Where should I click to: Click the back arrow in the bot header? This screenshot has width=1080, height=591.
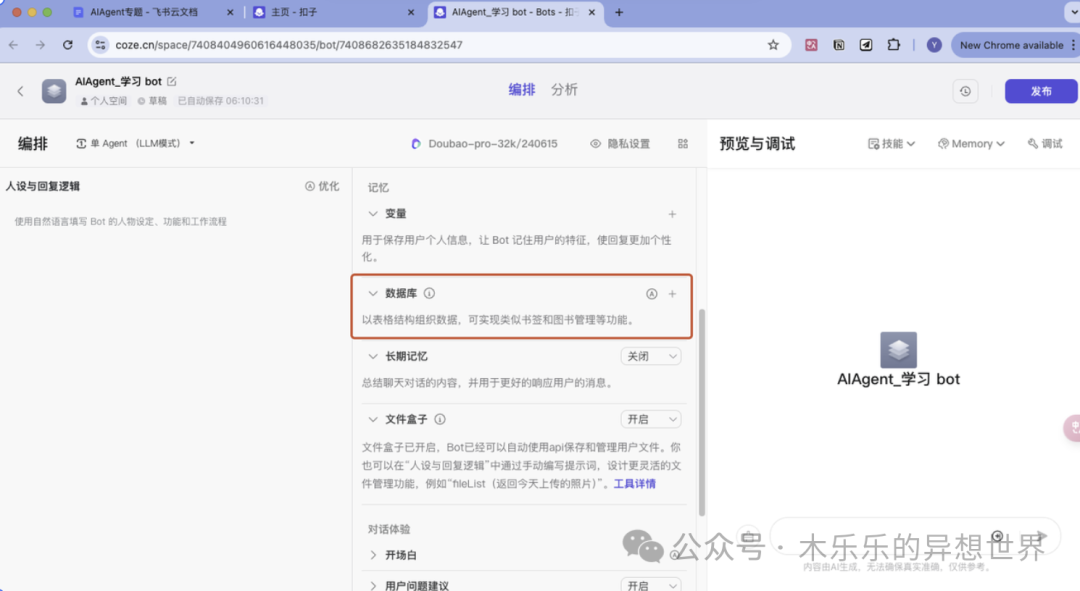(x=20, y=91)
